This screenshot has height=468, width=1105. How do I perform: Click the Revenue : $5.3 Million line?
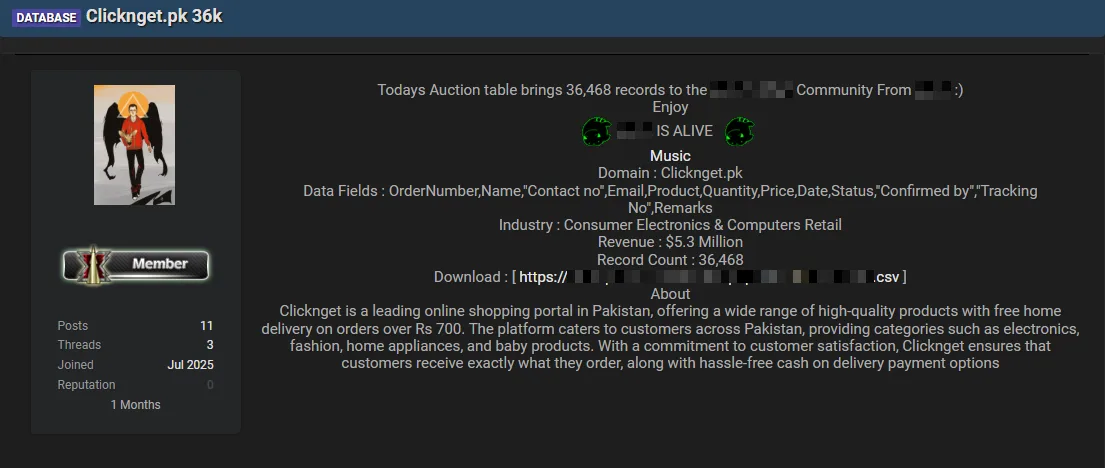(670, 242)
